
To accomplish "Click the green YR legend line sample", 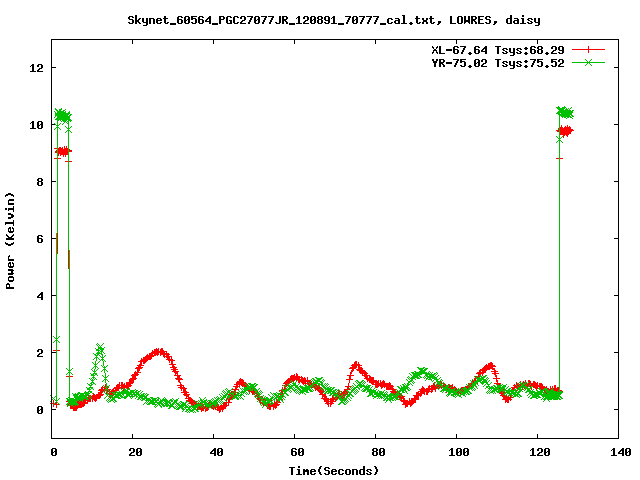I will 588,63.
